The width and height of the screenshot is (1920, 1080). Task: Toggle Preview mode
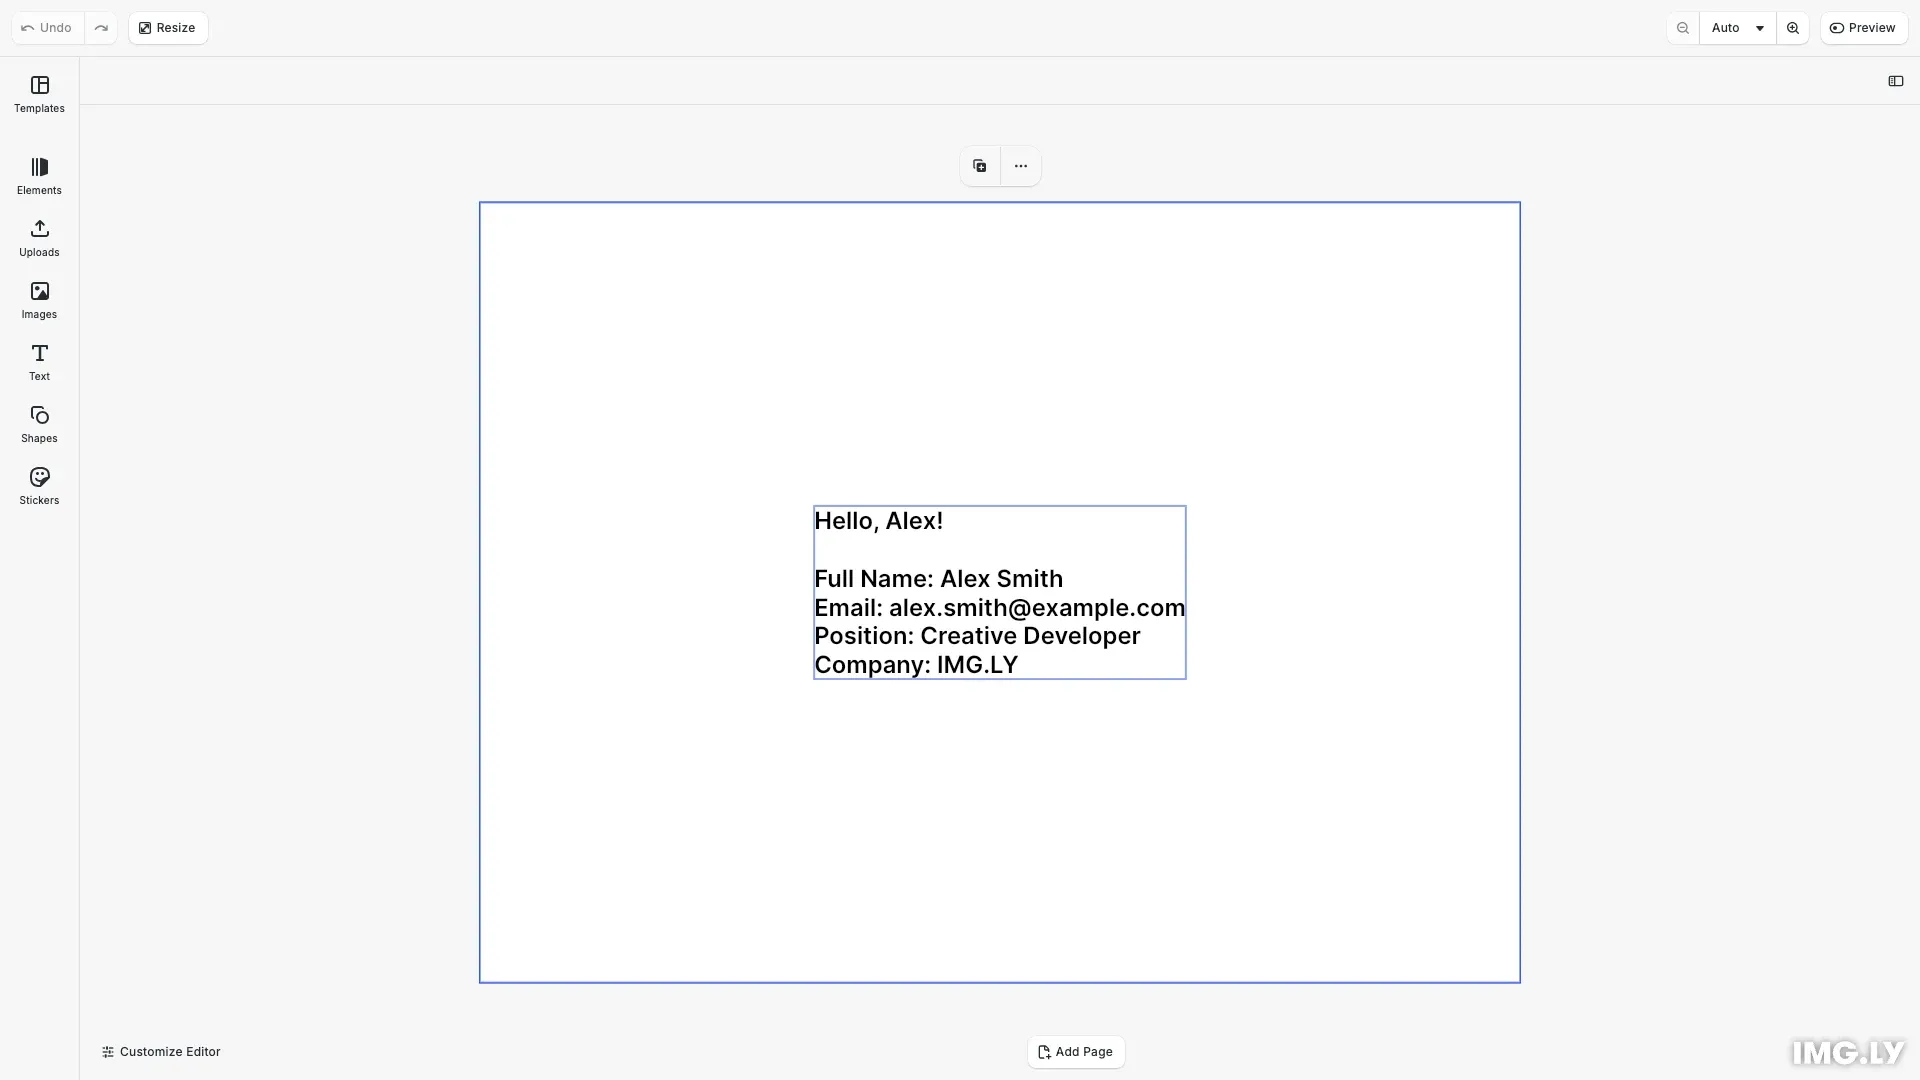click(x=1863, y=27)
